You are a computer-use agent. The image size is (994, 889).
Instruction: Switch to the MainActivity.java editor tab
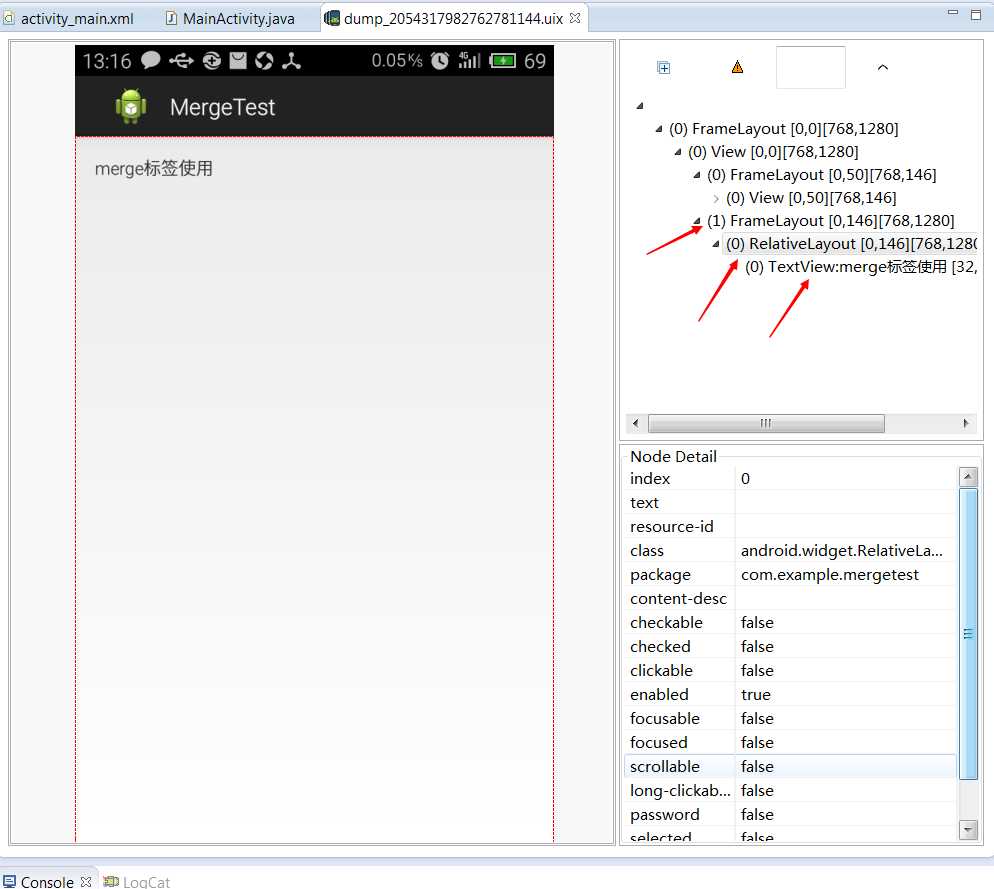(231, 18)
